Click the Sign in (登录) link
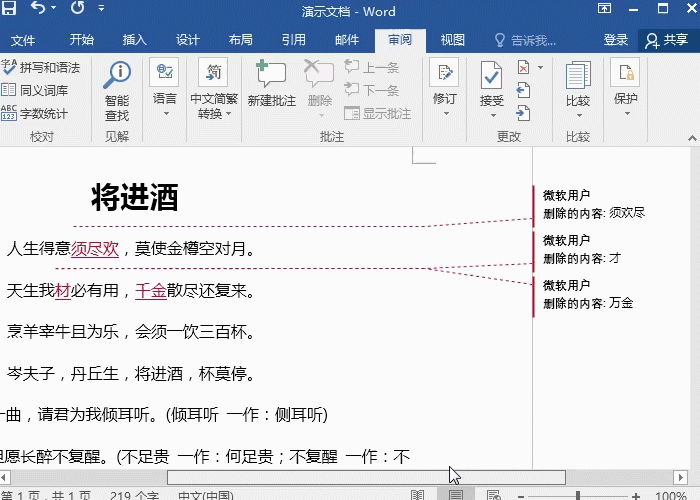Screen dimensions: 700x500 (616, 40)
